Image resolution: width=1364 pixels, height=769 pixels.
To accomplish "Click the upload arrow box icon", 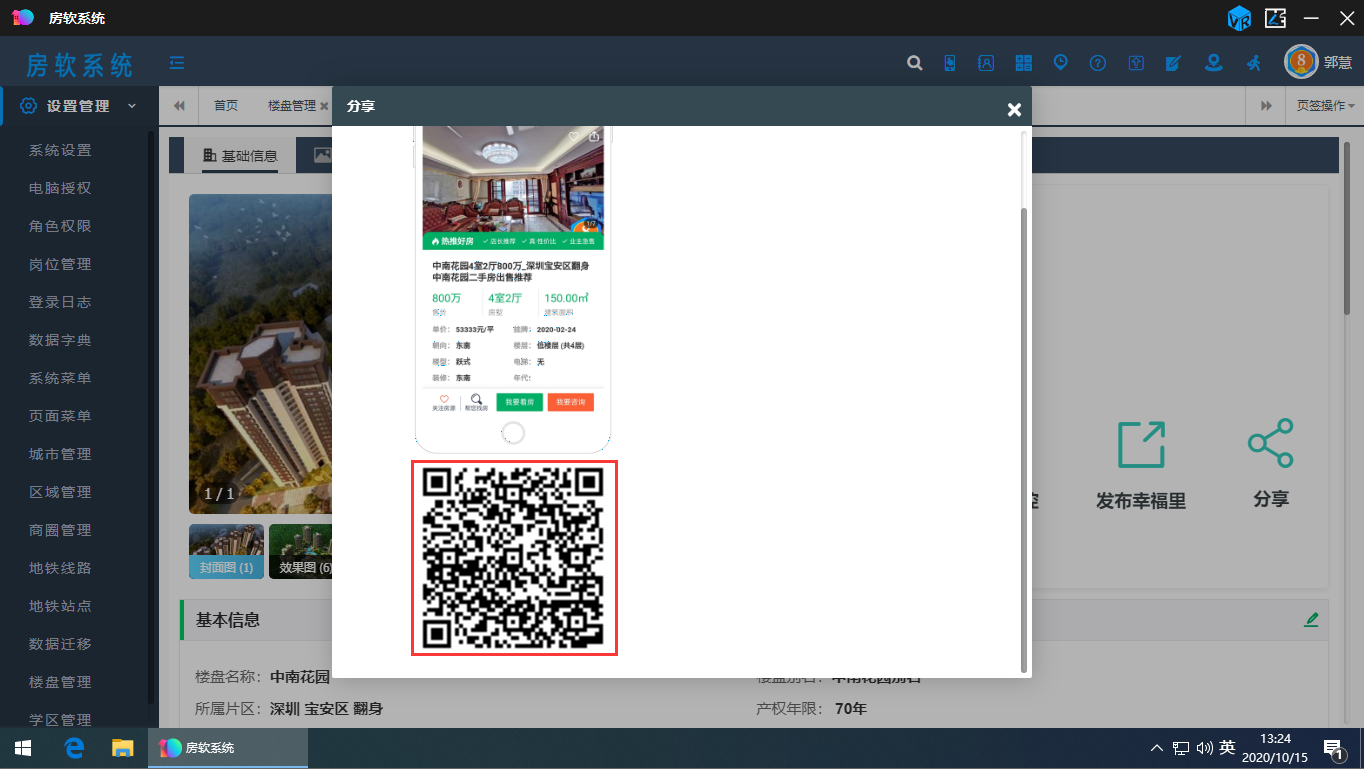I will pos(1136,63).
